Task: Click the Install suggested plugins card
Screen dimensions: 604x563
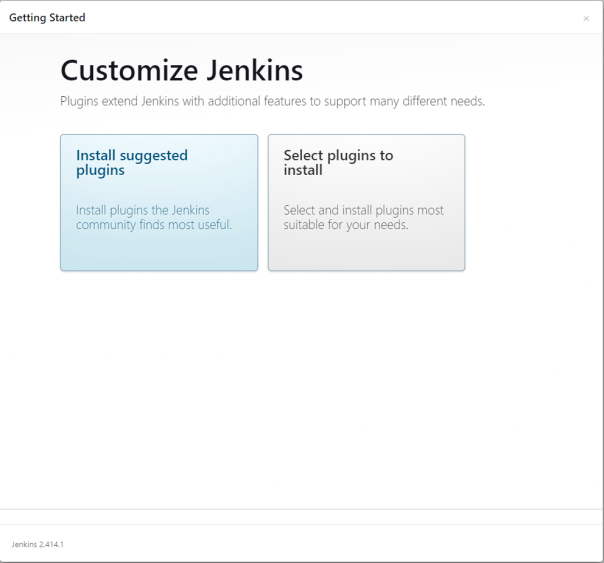Action: coord(159,202)
